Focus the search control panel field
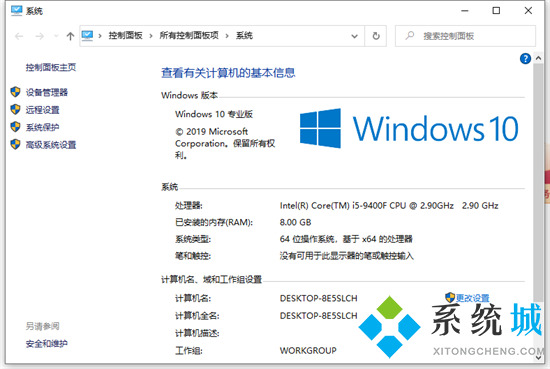The image size is (550, 369). pyautogui.click(x=465, y=36)
